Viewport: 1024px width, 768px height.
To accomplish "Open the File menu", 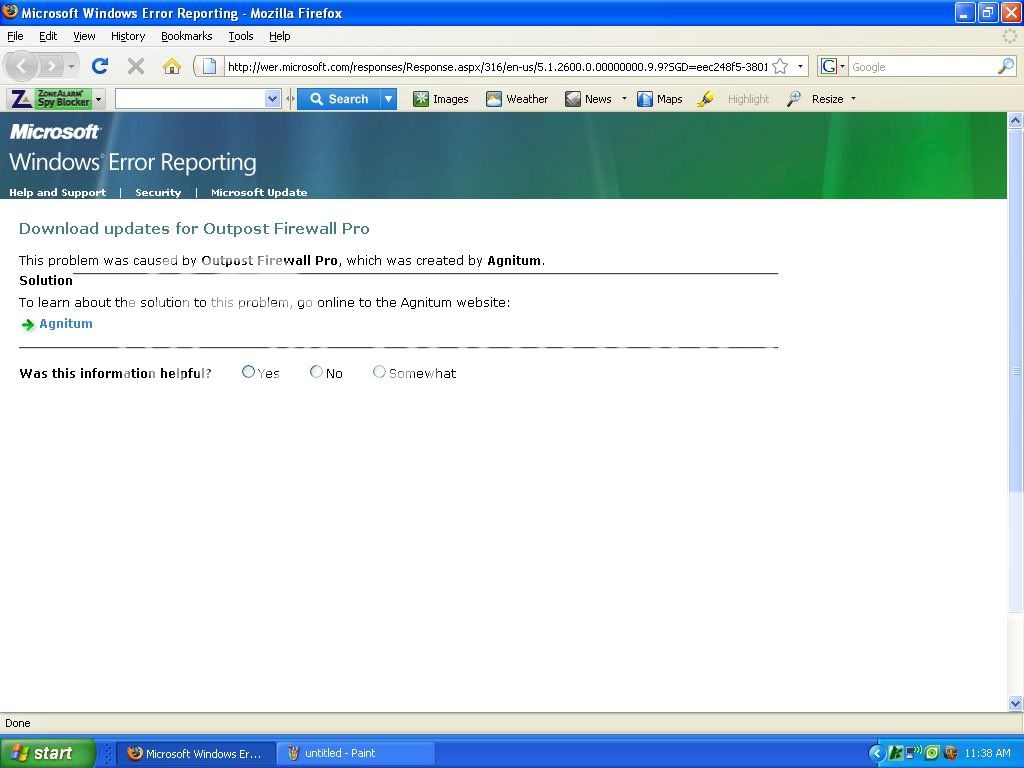I will [15, 36].
